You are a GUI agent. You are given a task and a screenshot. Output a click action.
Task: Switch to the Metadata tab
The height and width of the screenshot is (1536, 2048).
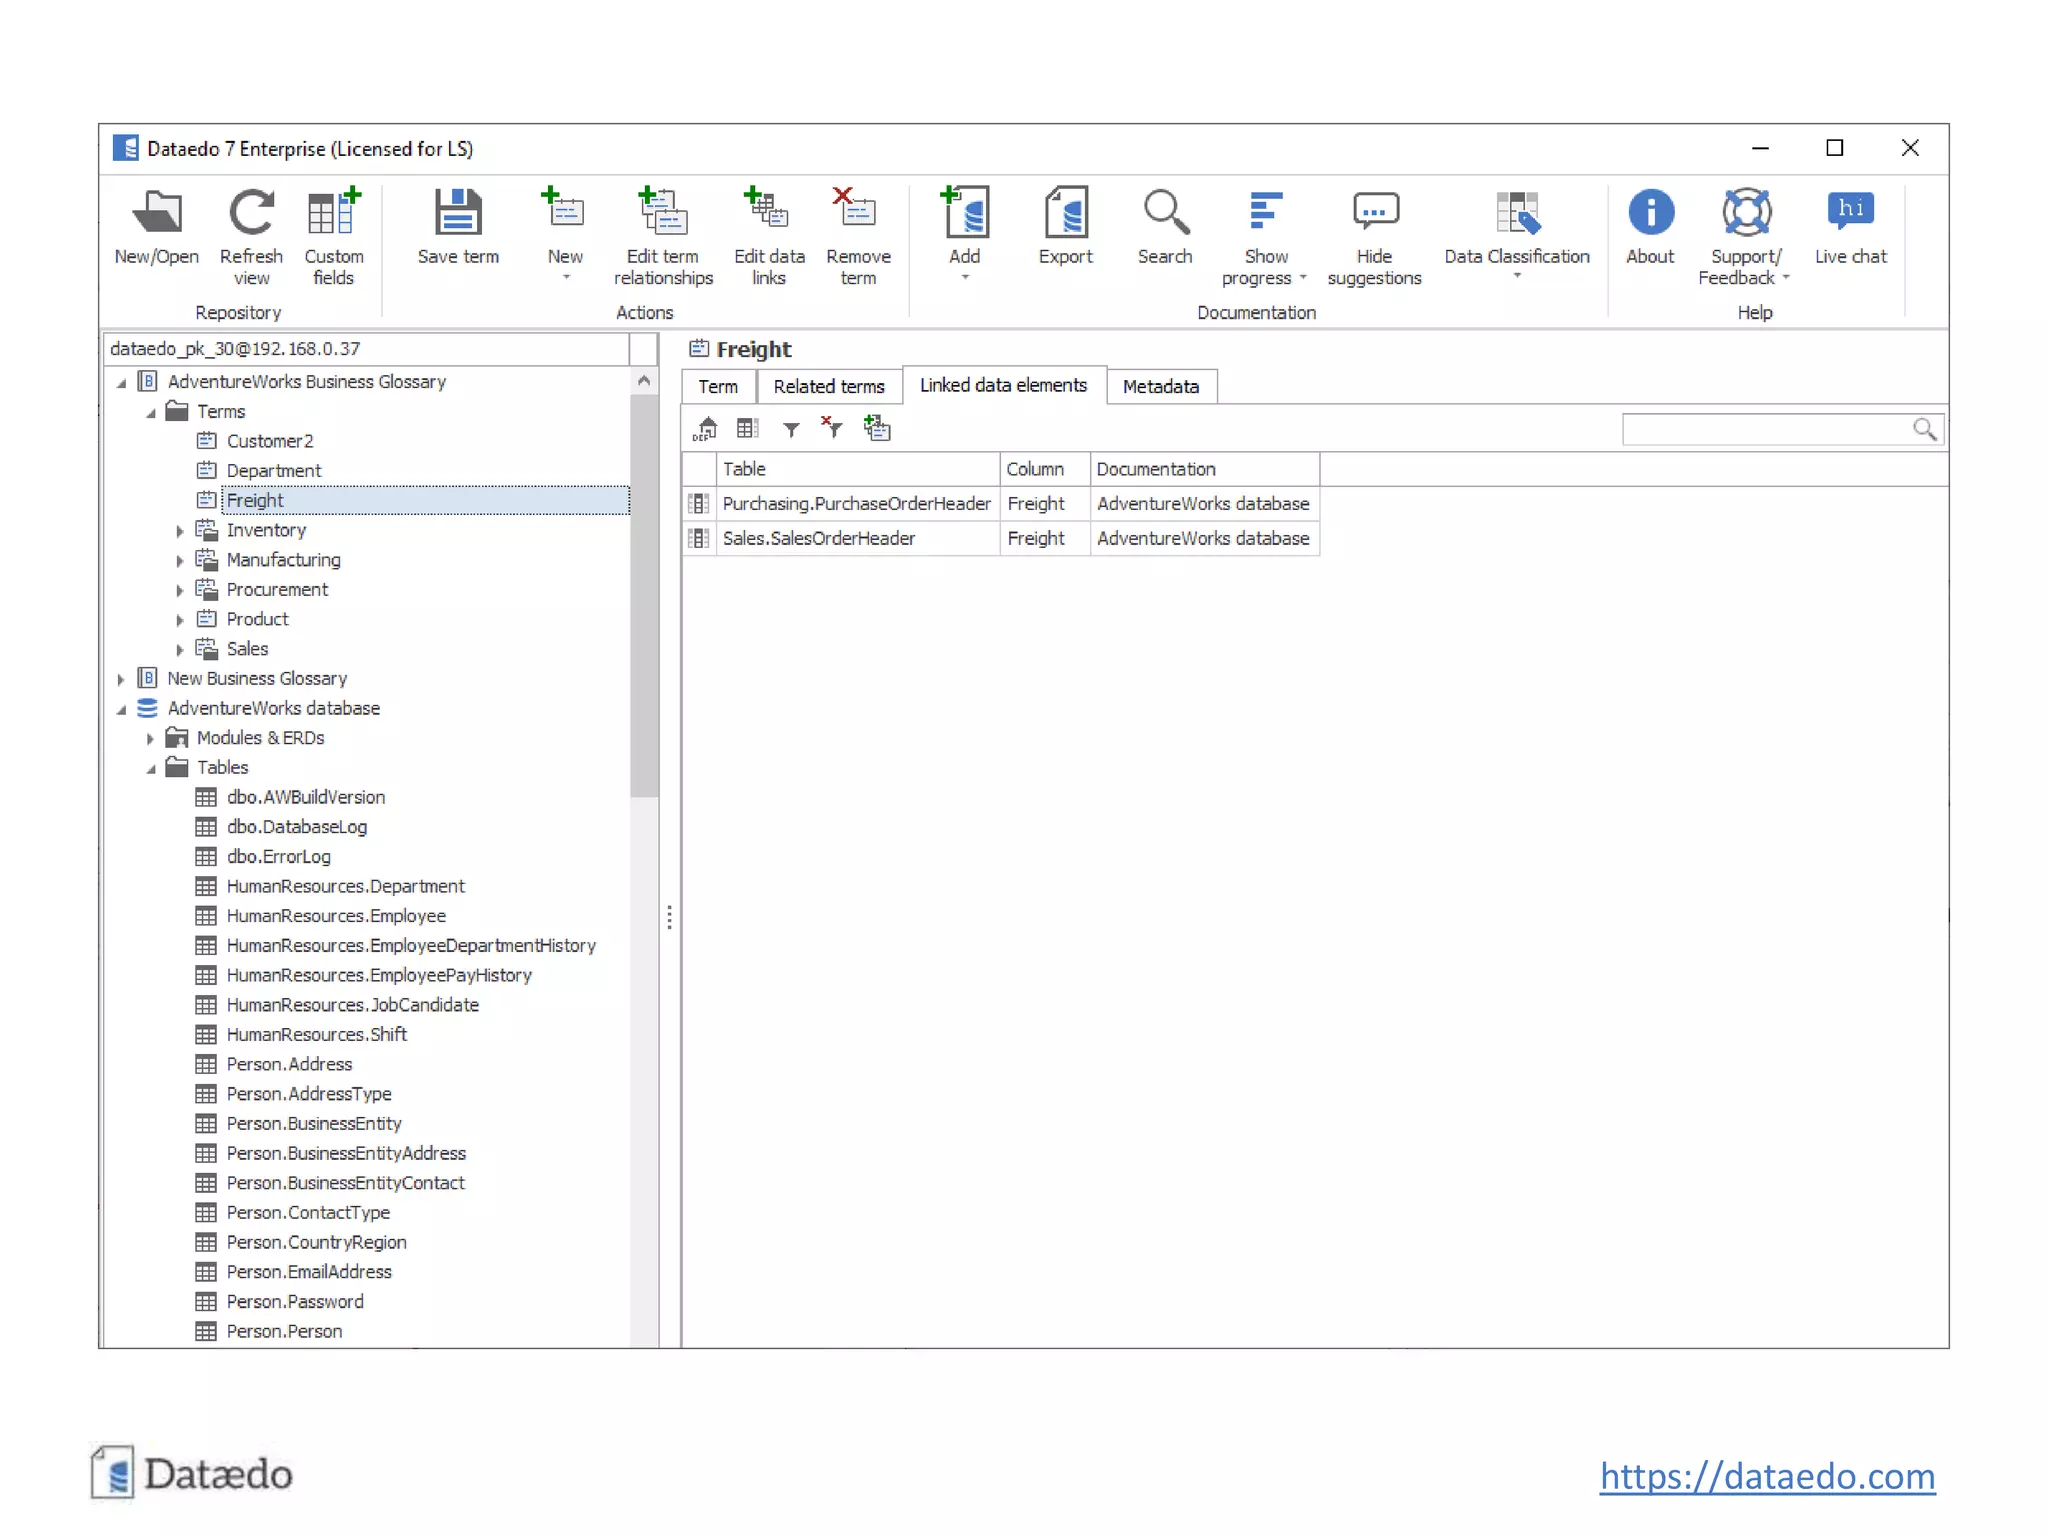(1160, 386)
